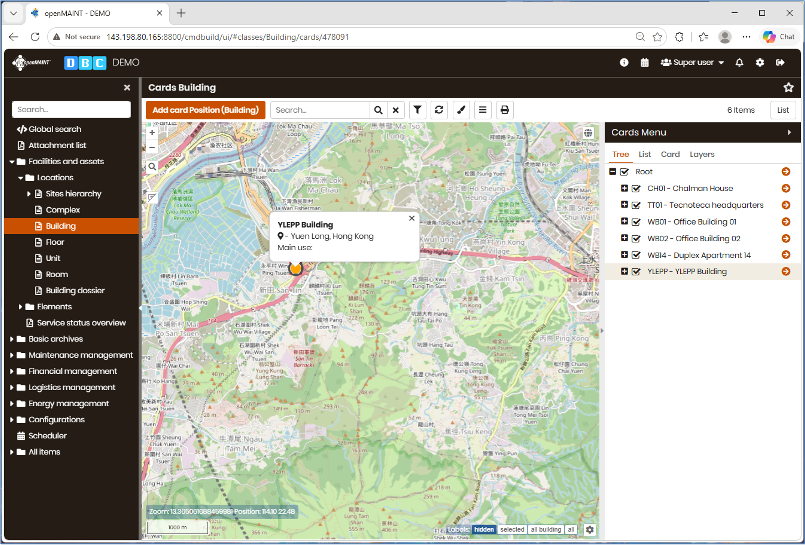Open the filter funnel icon

tap(418, 110)
